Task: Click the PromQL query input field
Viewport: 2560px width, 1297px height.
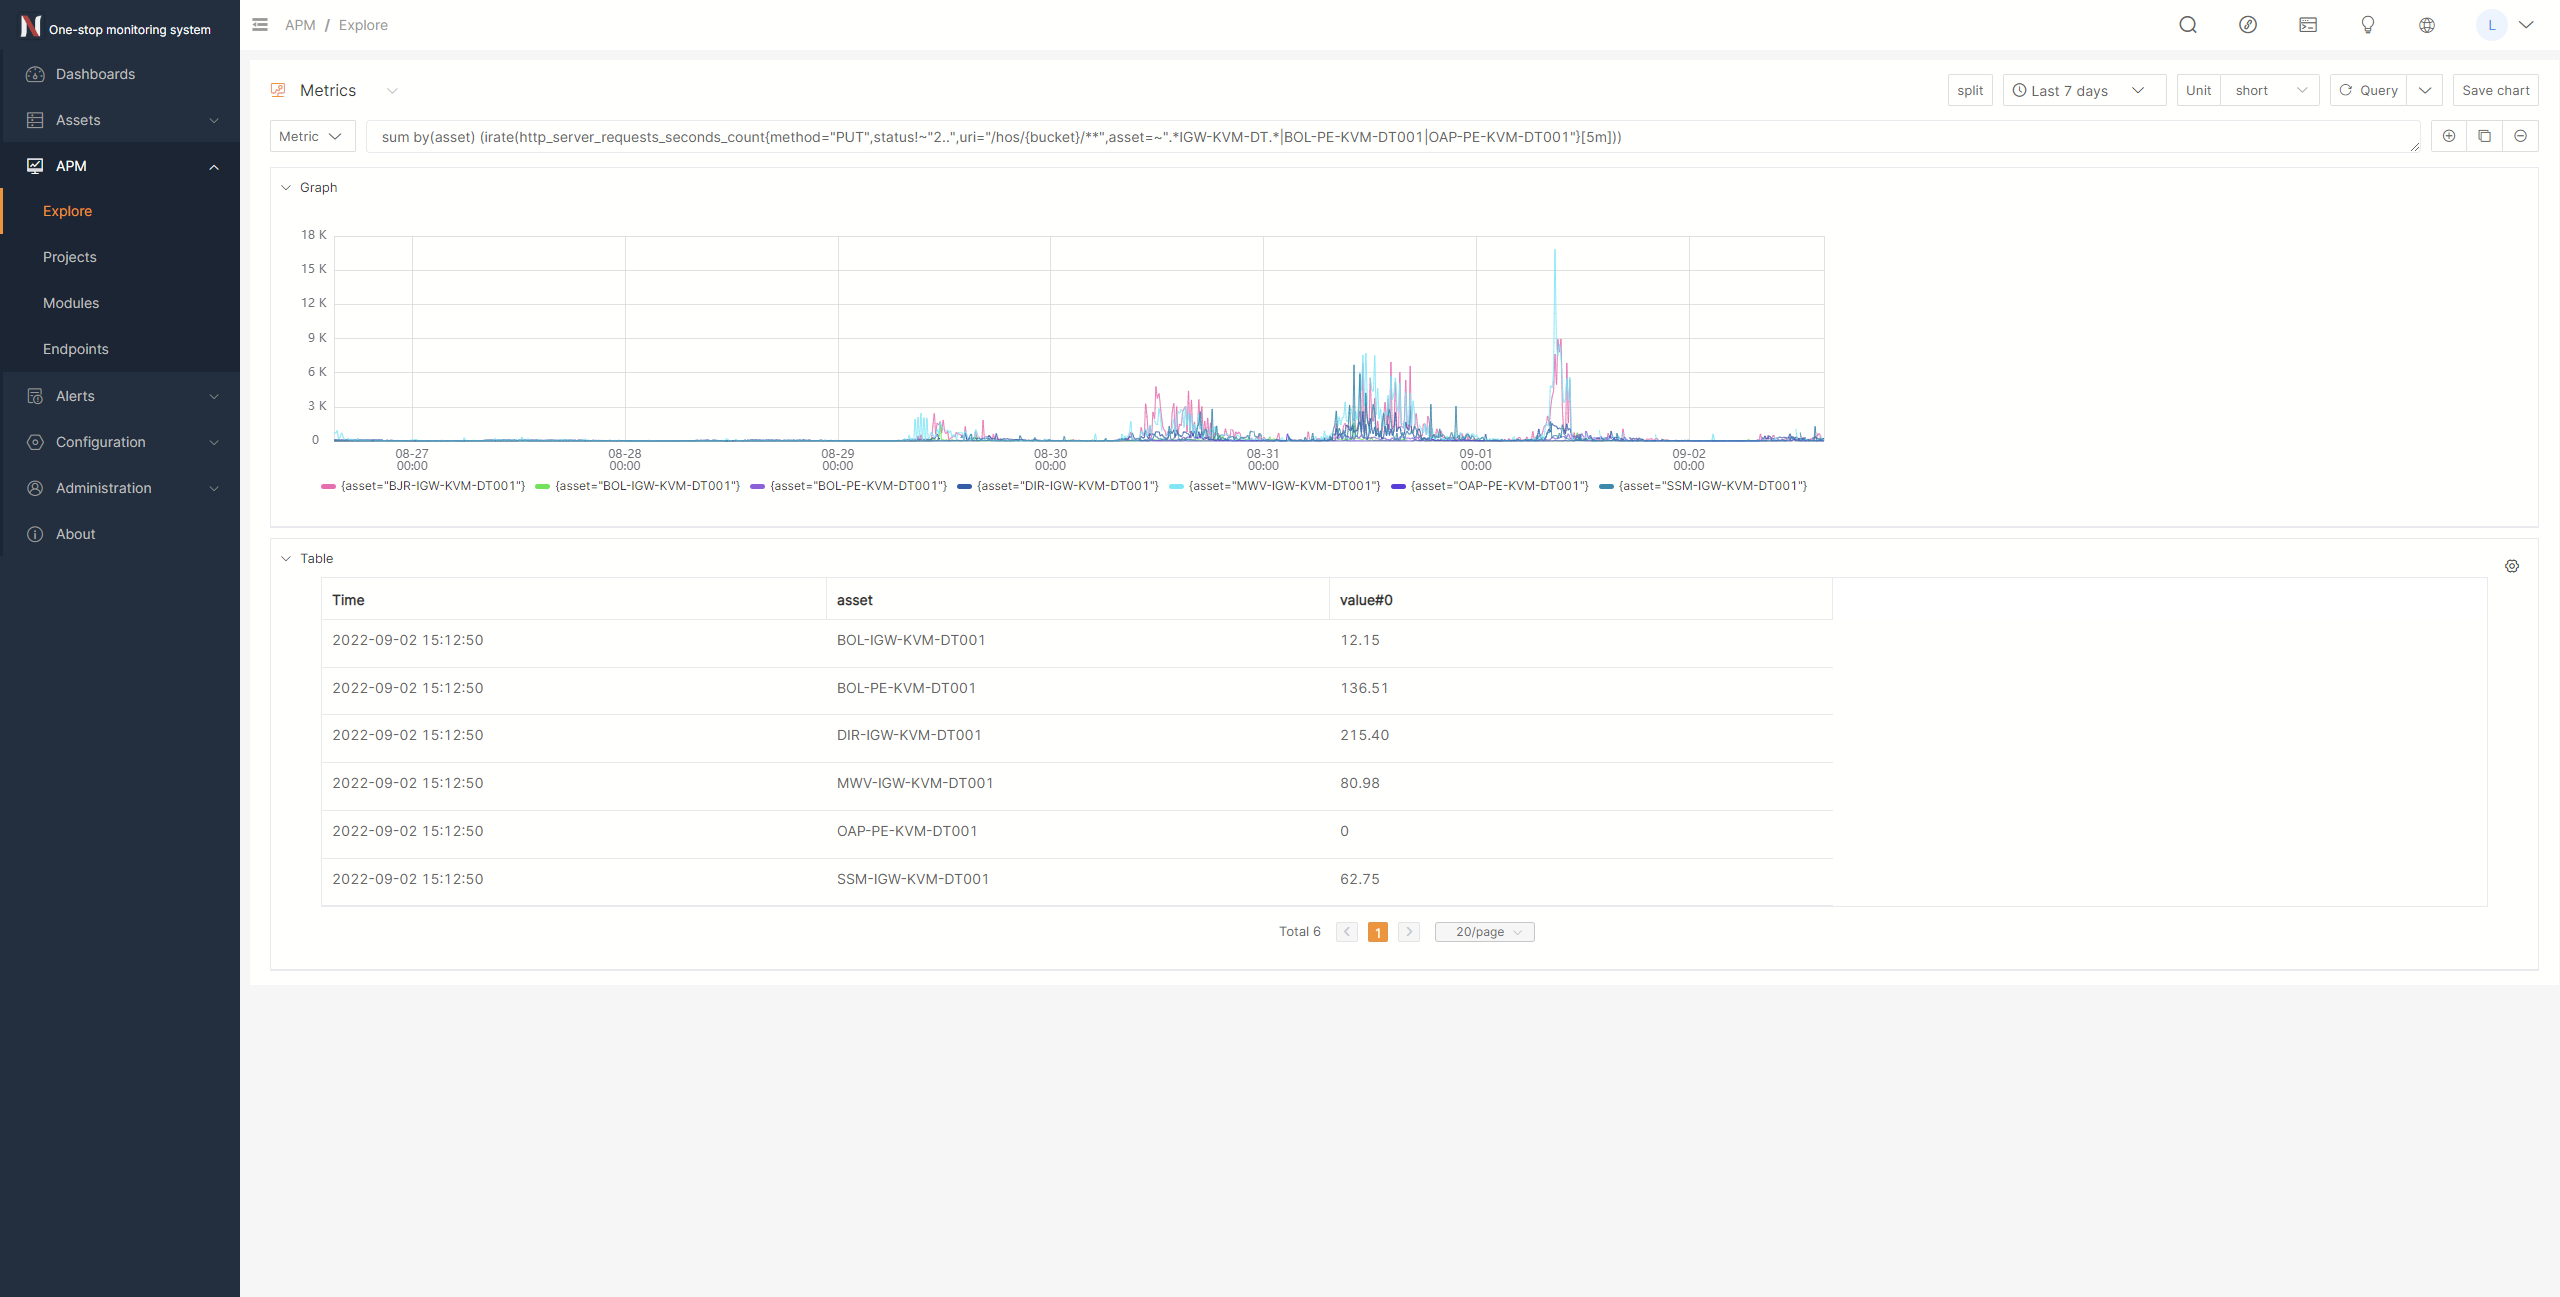Action: point(1390,137)
